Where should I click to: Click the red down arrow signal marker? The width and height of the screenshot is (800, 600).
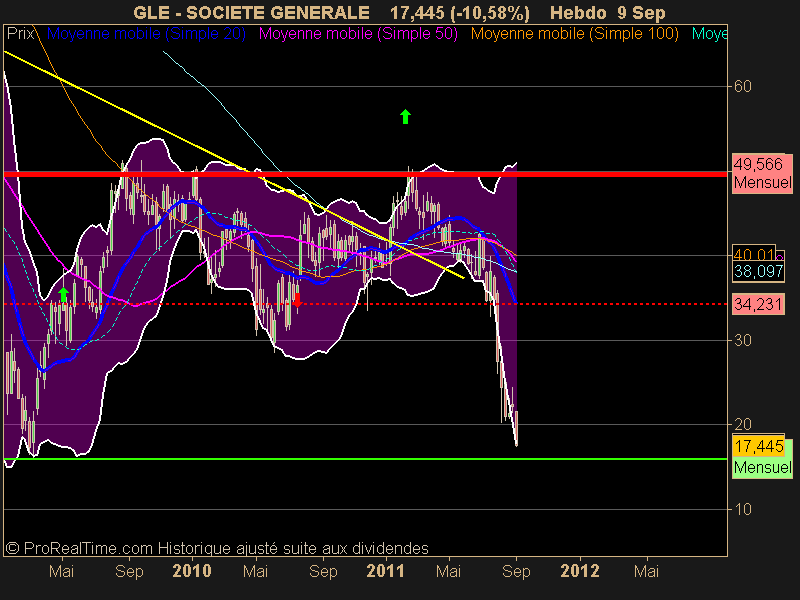pyautogui.click(x=297, y=299)
